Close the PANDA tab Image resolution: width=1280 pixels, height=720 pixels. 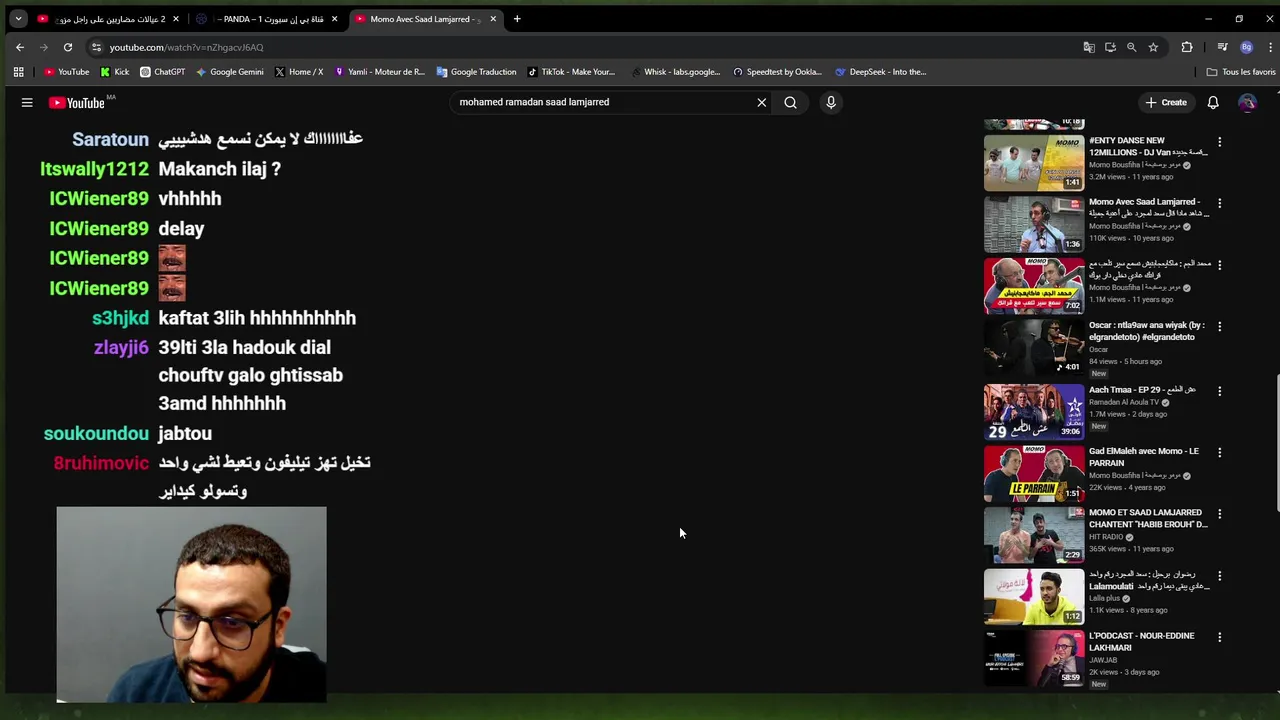coord(334,19)
